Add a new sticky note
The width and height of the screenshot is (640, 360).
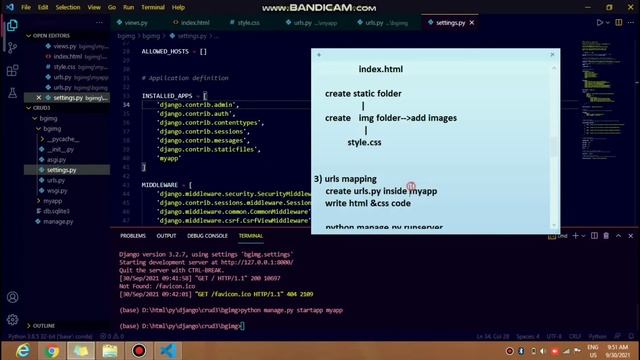[x=319, y=55]
